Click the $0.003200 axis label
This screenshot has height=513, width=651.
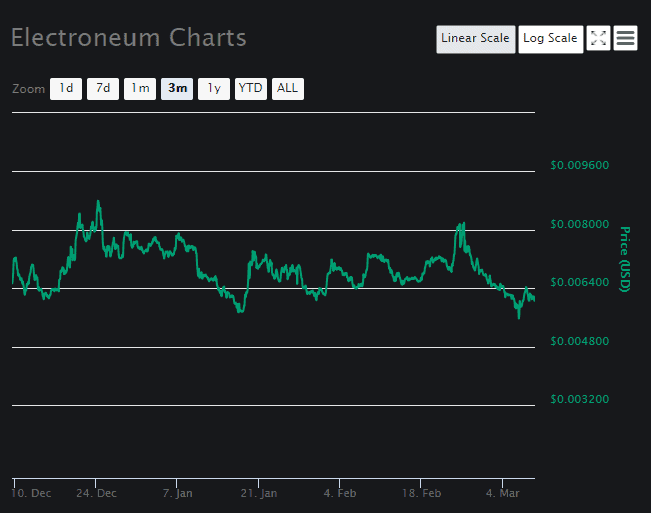pyautogui.click(x=580, y=399)
